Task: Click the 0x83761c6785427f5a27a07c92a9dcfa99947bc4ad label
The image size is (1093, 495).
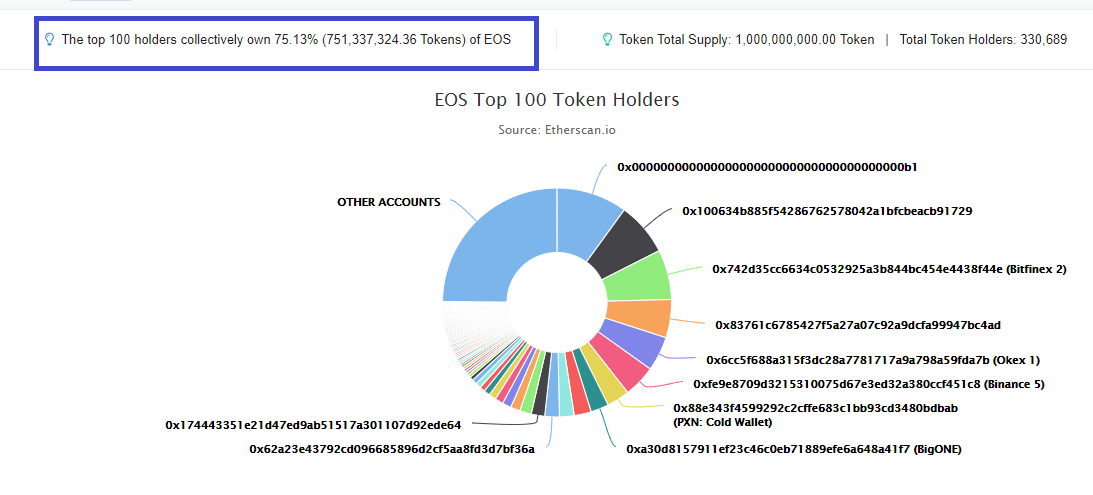Action: [x=858, y=325]
